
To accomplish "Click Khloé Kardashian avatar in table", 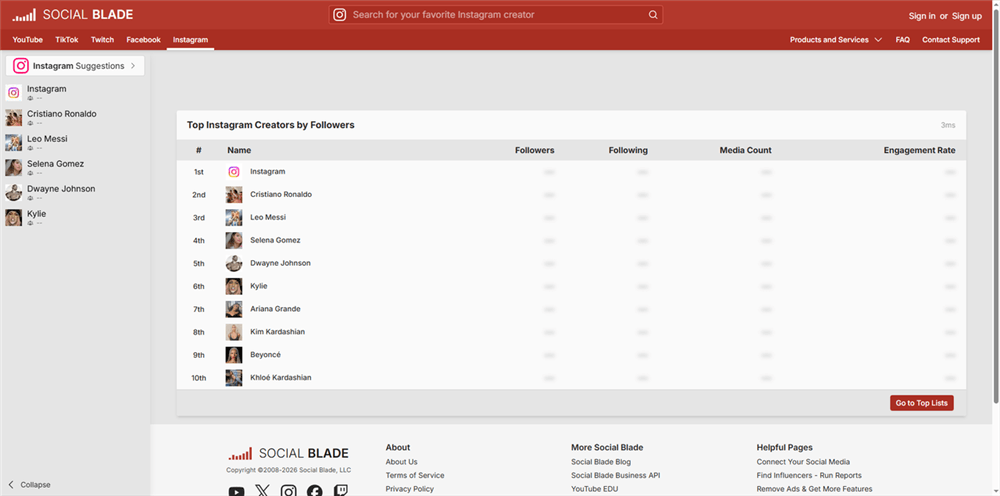I will [234, 377].
